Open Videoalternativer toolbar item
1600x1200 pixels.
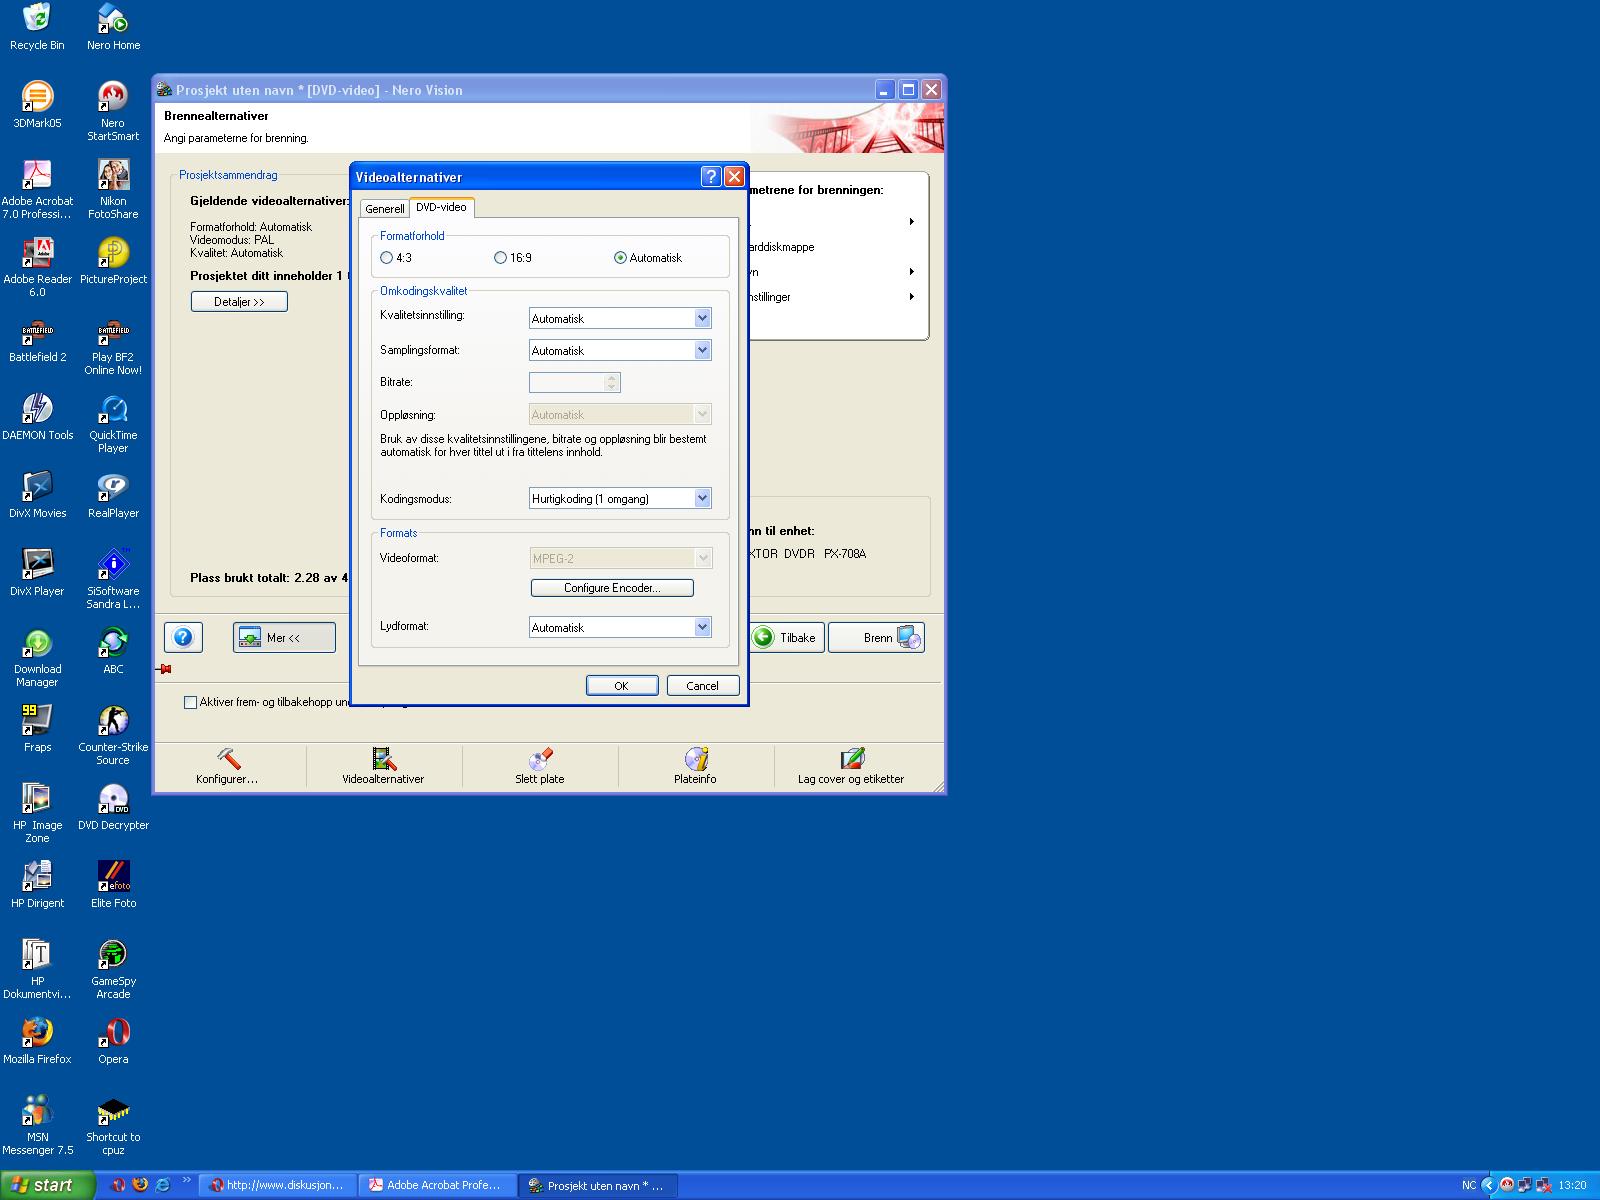click(x=383, y=766)
